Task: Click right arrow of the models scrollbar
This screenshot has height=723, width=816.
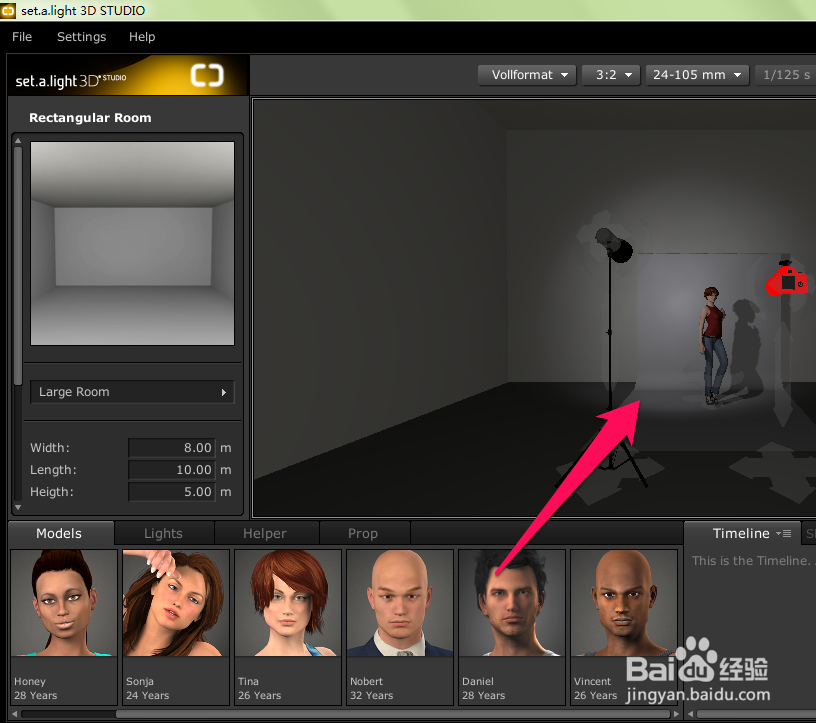Action: tap(676, 714)
